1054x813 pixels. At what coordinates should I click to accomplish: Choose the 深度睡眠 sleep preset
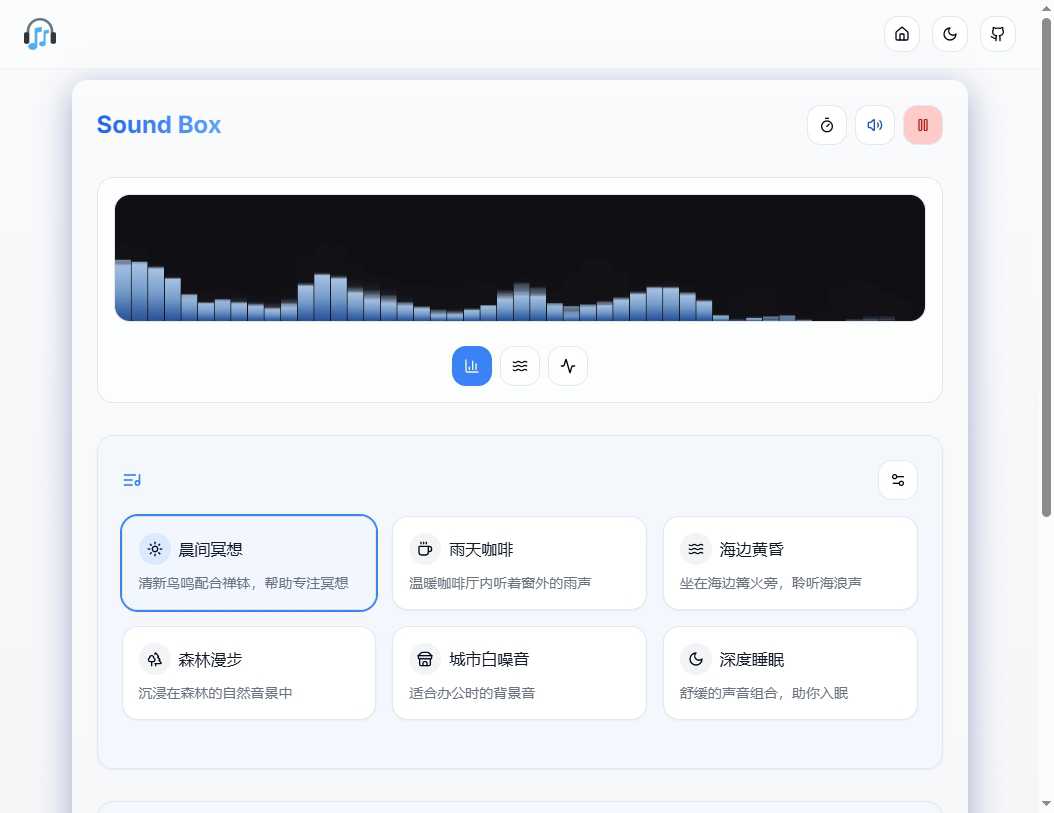(789, 672)
